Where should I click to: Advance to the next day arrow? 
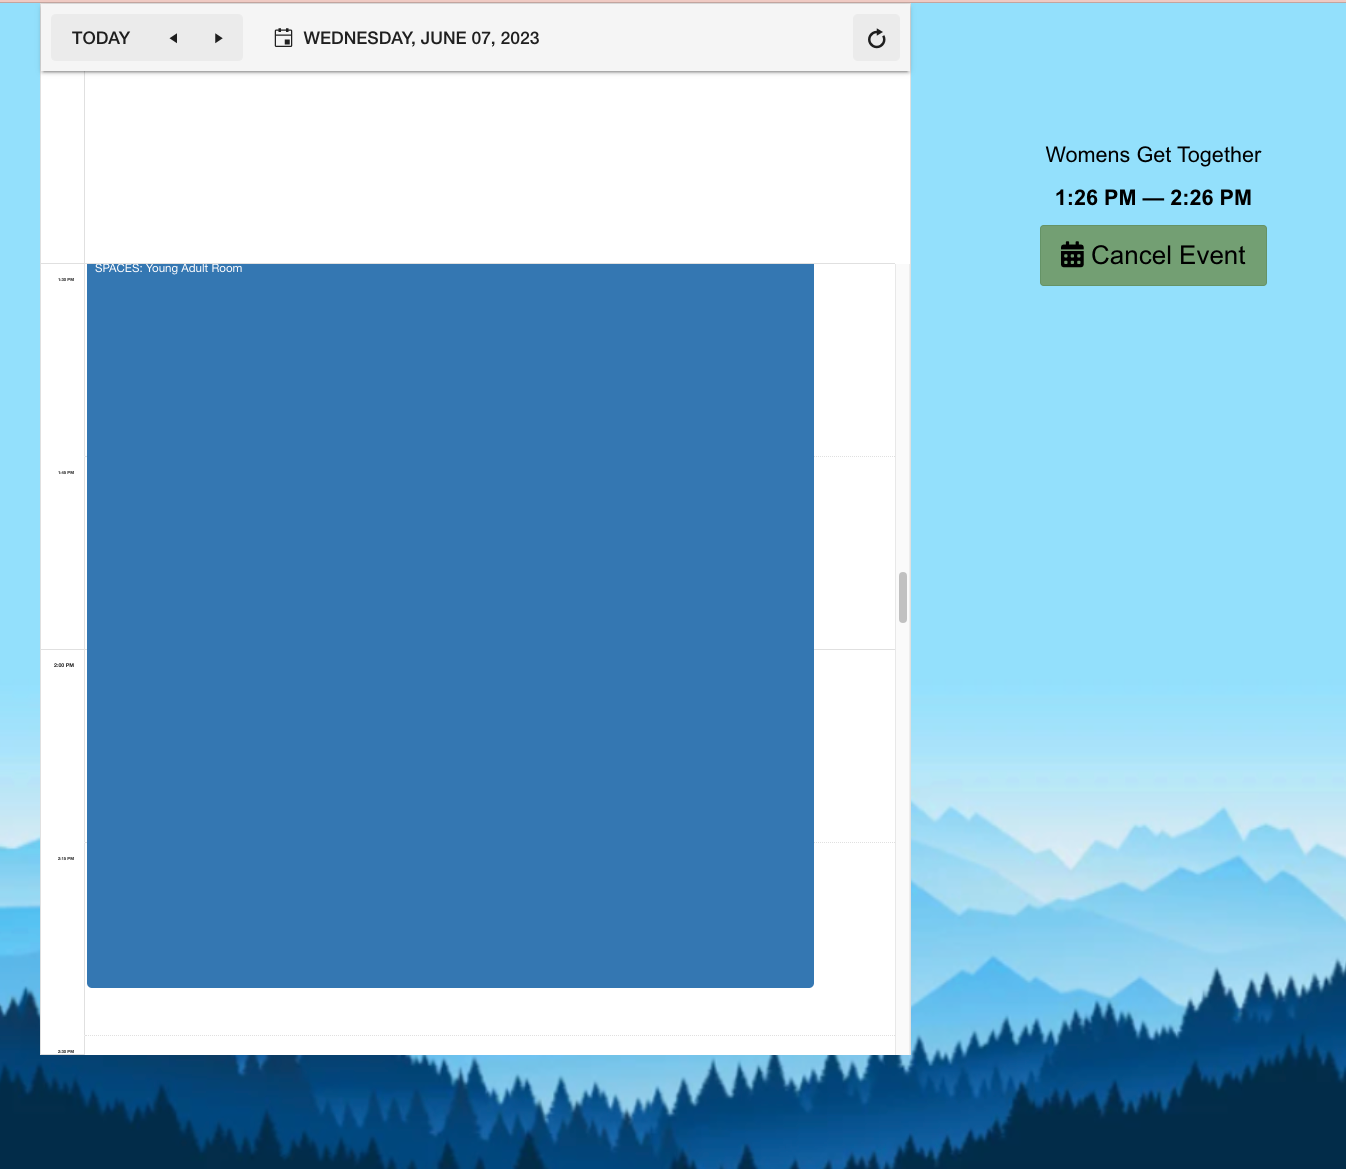(218, 38)
